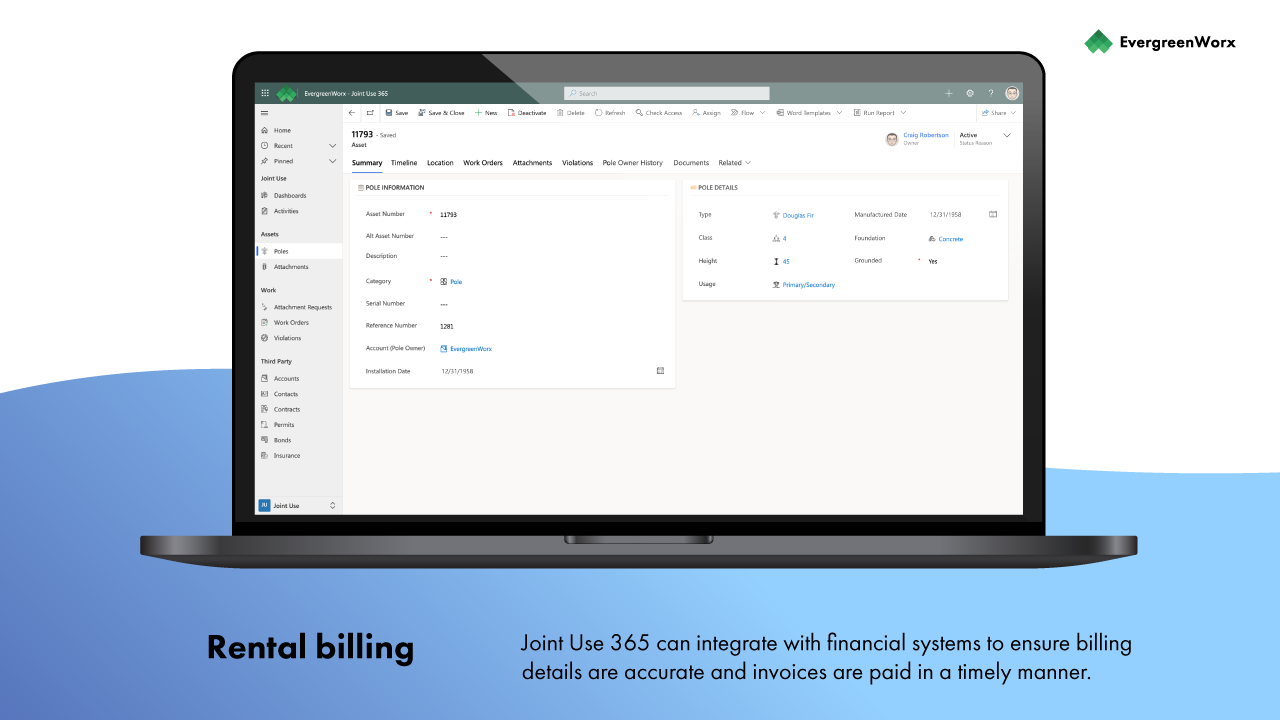Click New in the command bar
1280x720 pixels.
(x=486, y=113)
